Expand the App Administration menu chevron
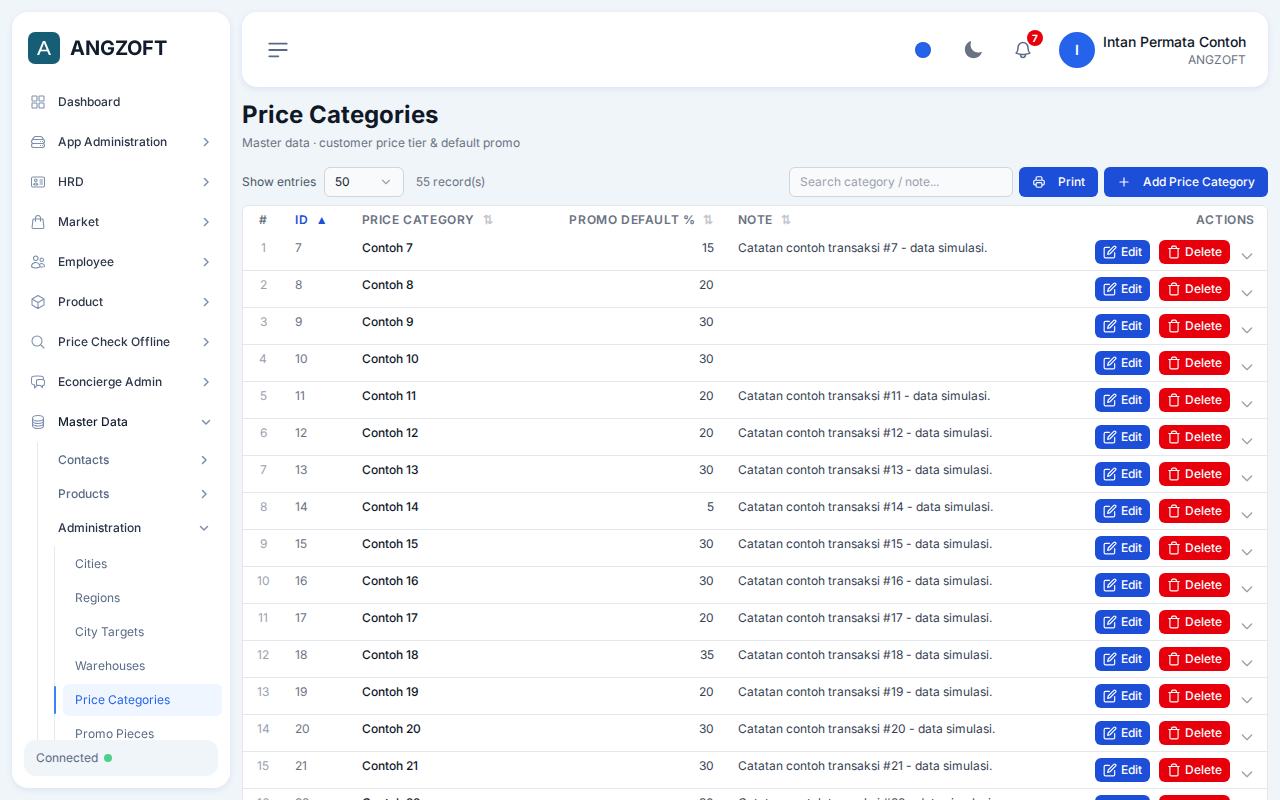This screenshot has width=1280, height=800. tap(206, 142)
